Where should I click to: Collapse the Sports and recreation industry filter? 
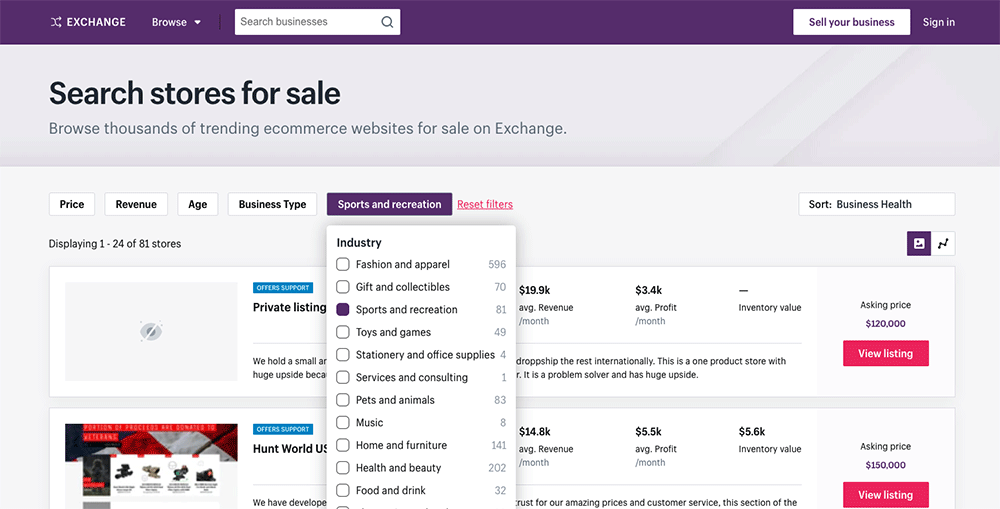(x=389, y=204)
